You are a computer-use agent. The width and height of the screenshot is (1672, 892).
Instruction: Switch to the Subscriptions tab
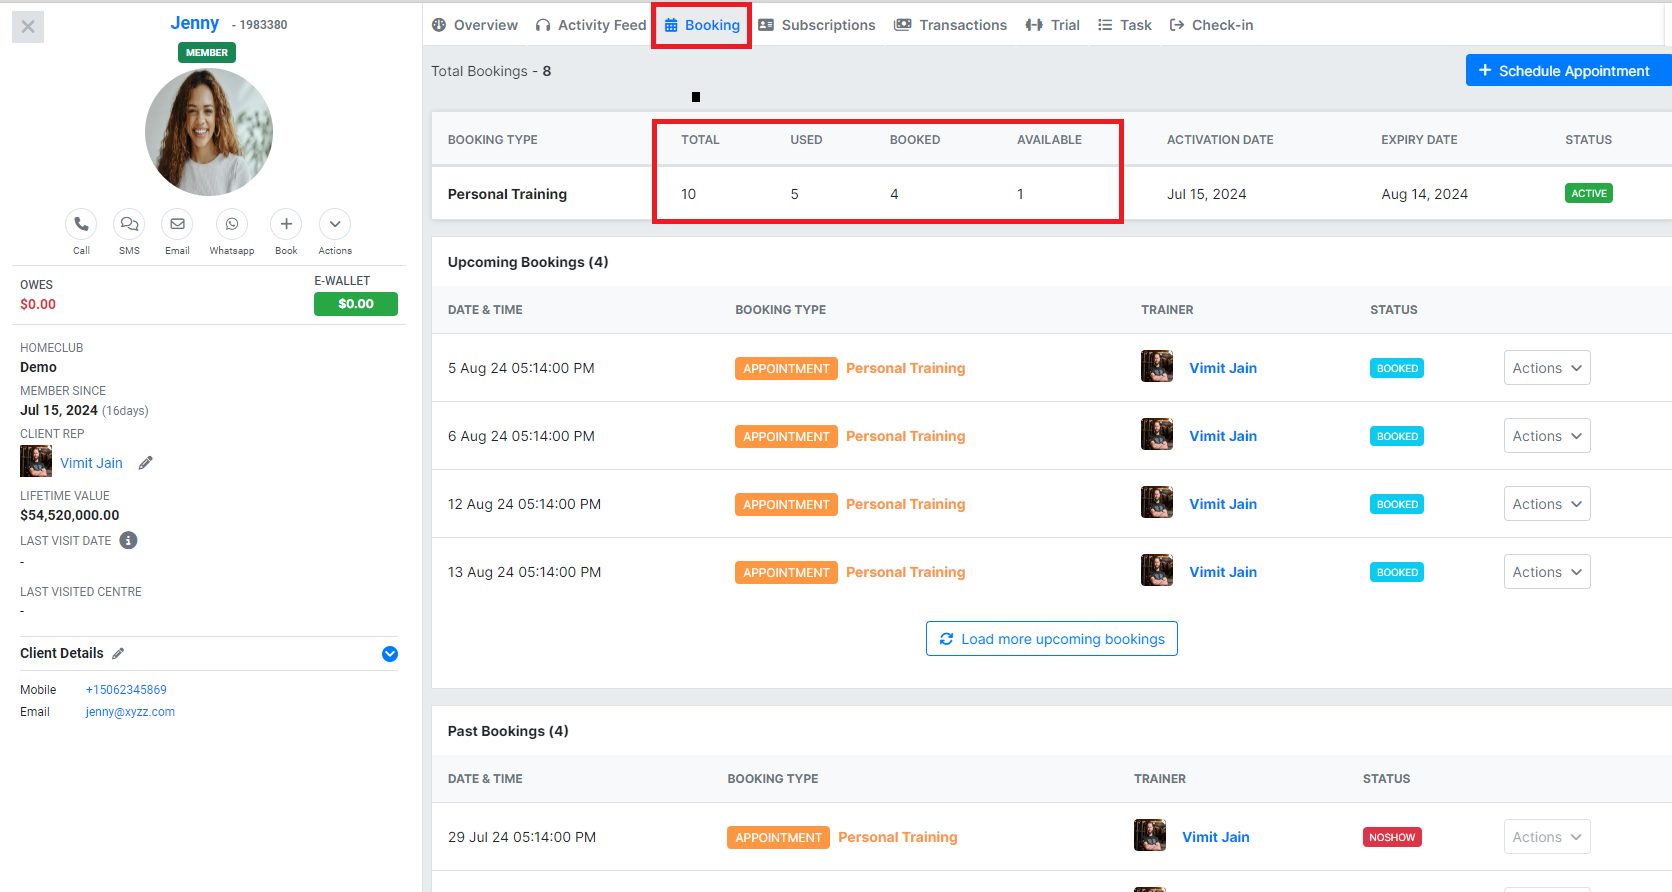(817, 25)
